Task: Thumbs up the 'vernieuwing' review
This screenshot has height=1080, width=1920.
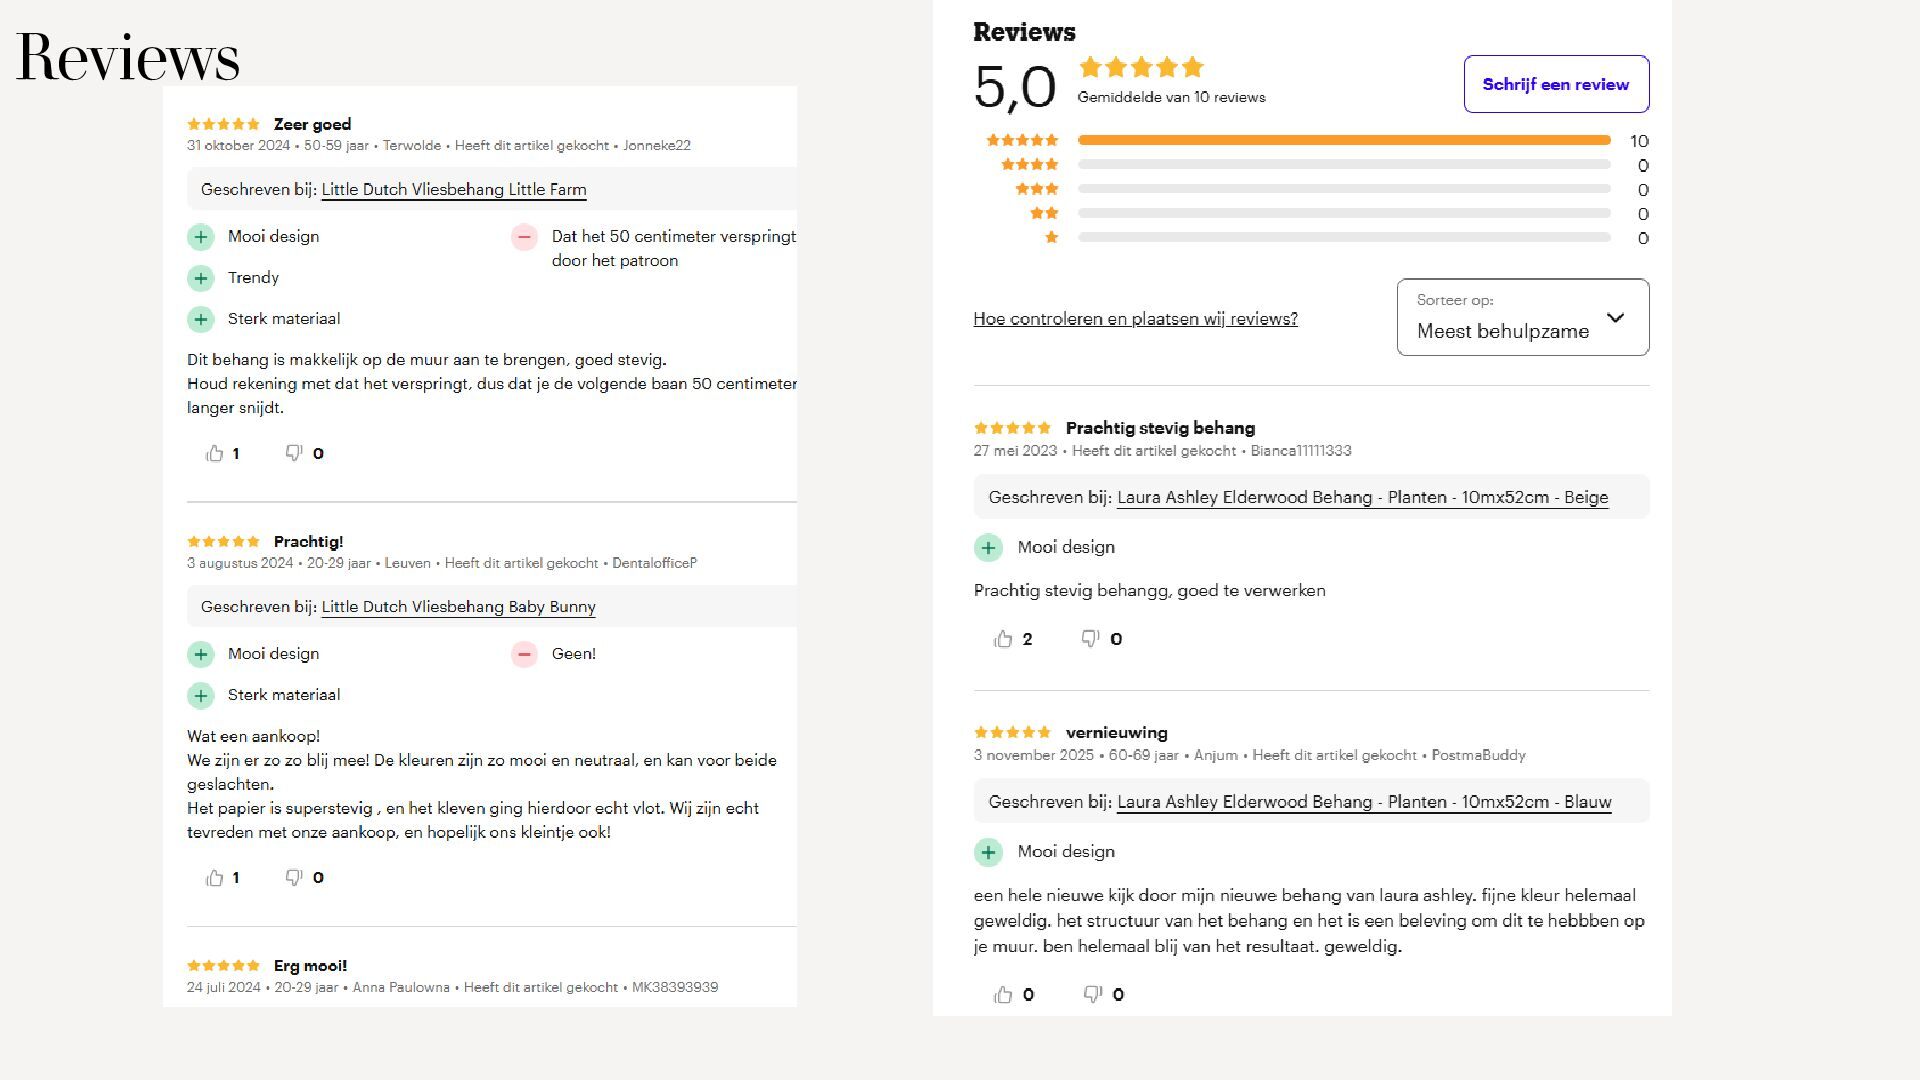Action: 1003,995
